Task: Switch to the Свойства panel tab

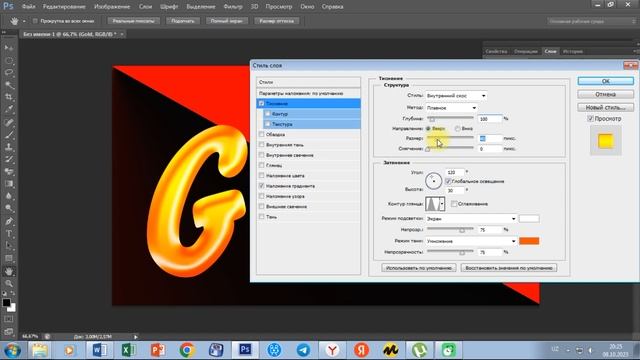Action: [496, 51]
